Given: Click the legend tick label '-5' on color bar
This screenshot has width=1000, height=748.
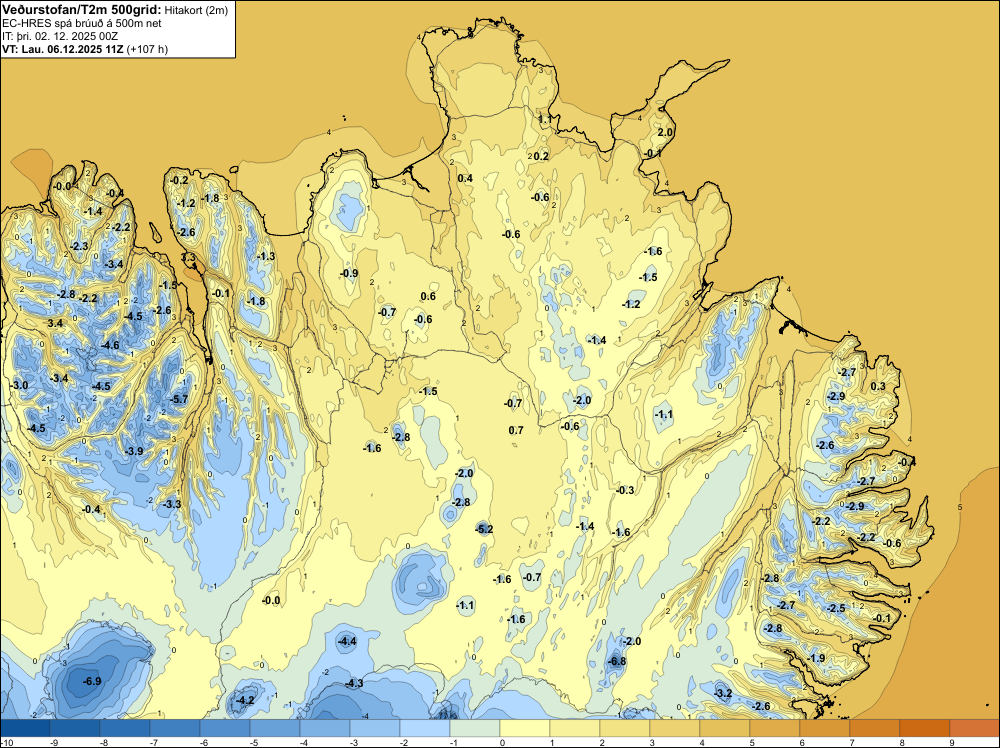Looking at the screenshot, I should (x=253, y=742).
